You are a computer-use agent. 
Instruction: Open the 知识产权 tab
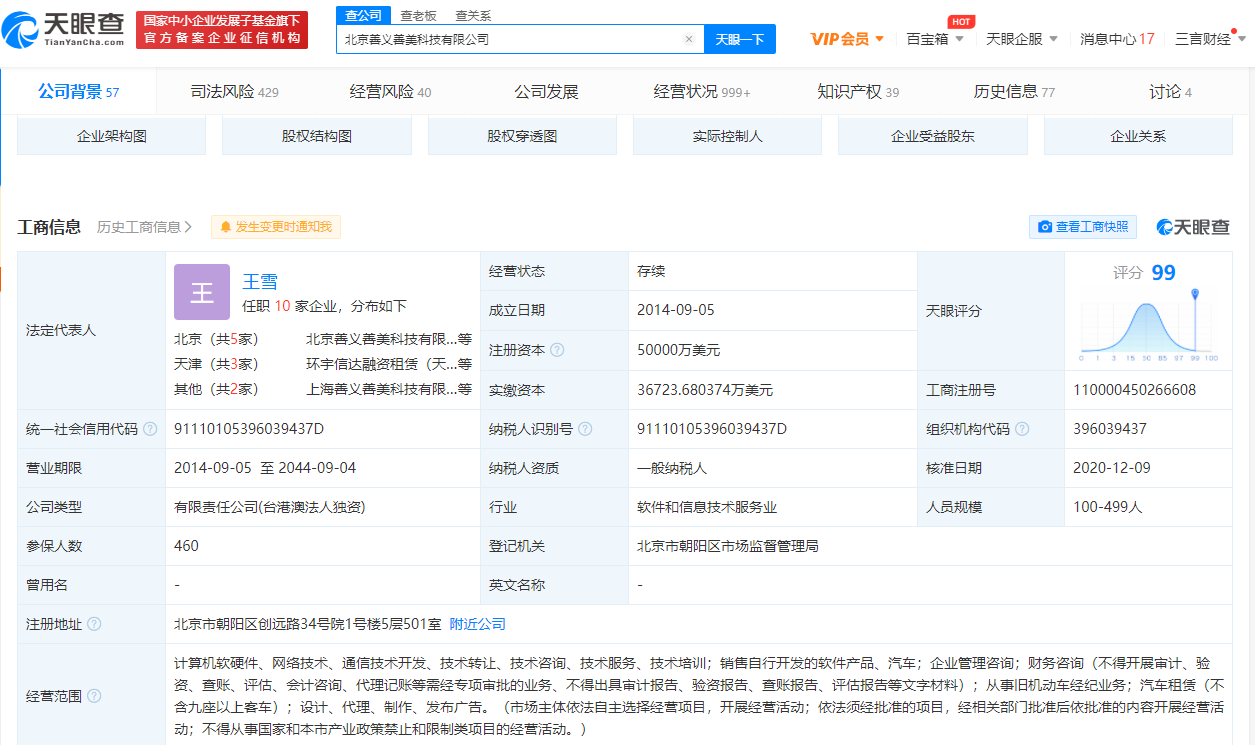pyautogui.click(x=858, y=92)
